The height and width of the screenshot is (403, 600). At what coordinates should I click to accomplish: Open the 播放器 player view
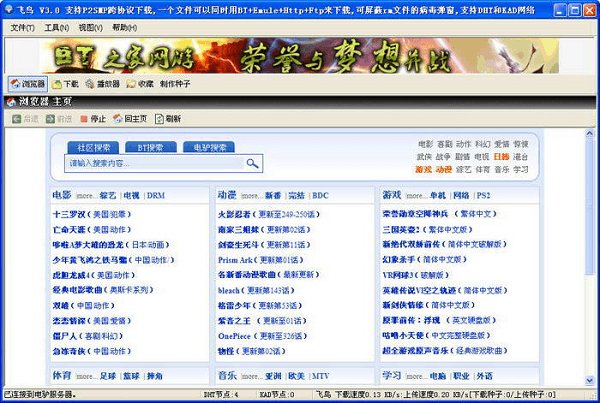pos(103,84)
